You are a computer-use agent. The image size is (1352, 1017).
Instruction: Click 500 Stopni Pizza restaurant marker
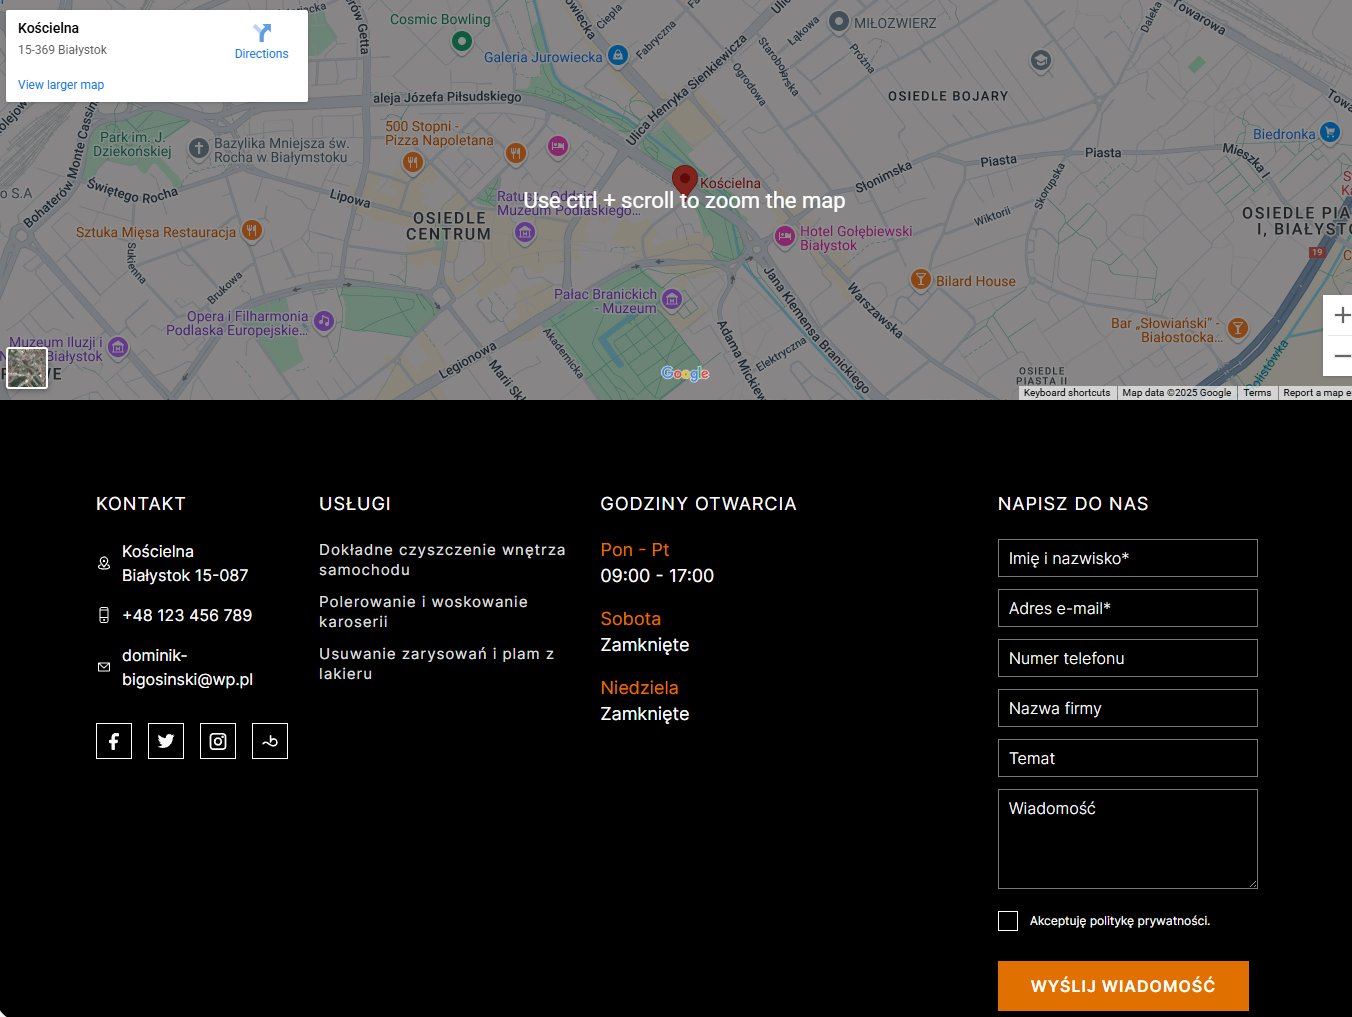412,162
